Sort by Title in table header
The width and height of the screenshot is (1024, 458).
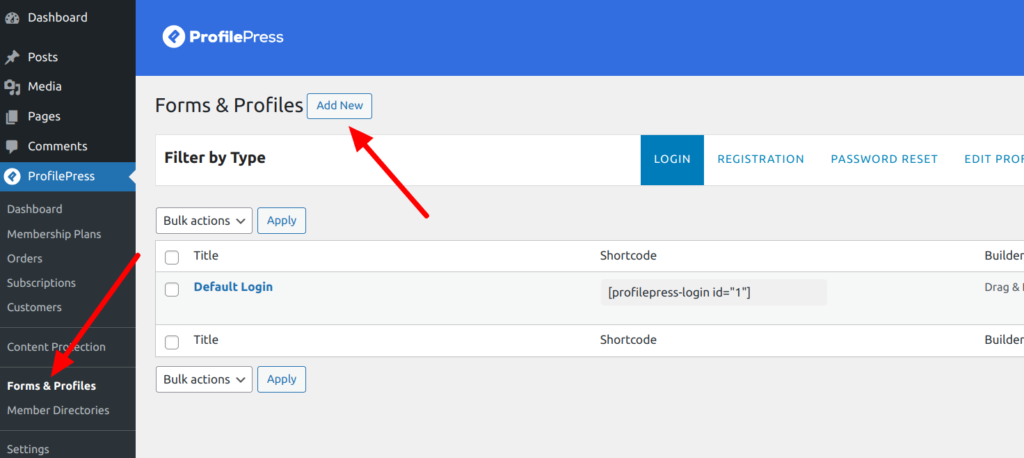(206, 256)
